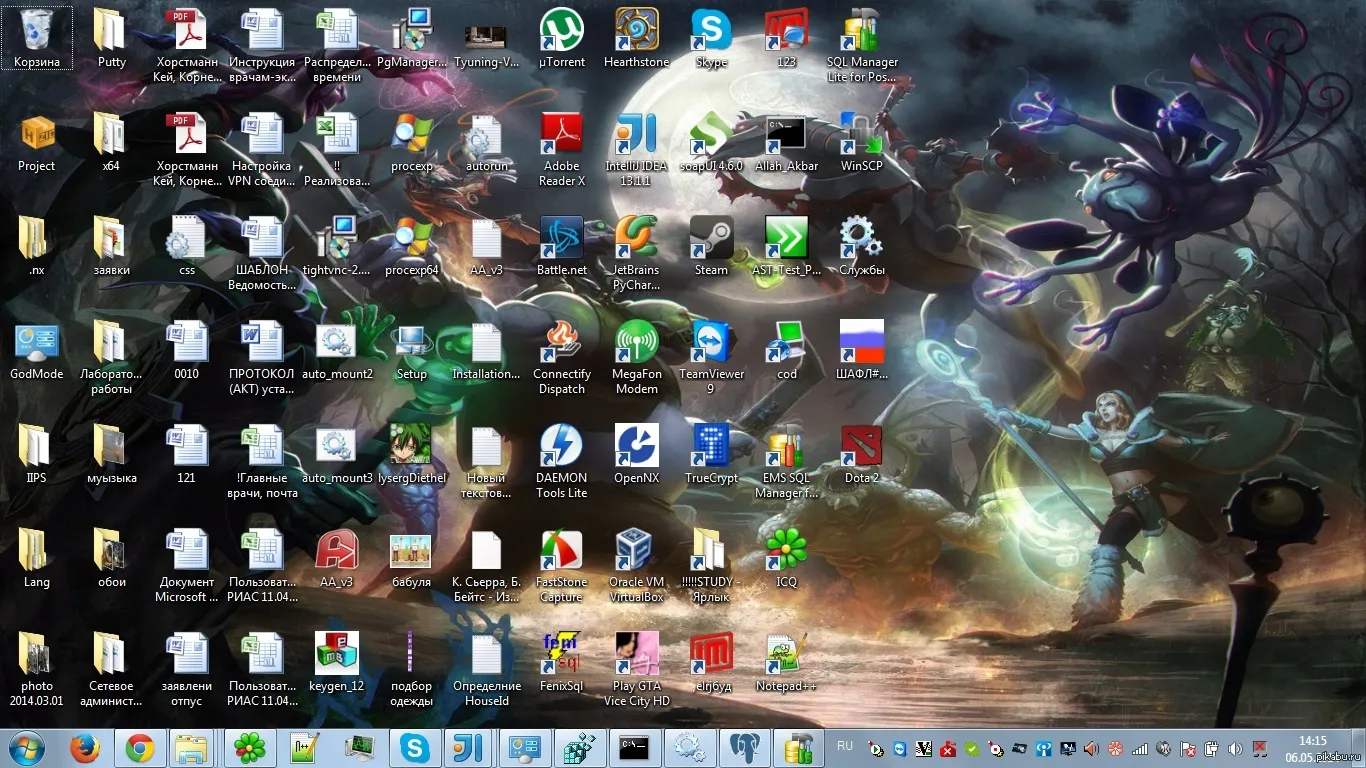Image resolution: width=1366 pixels, height=768 pixels.
Task: Open the MegaFon Modem shortcut
Action: coord(637,358)
